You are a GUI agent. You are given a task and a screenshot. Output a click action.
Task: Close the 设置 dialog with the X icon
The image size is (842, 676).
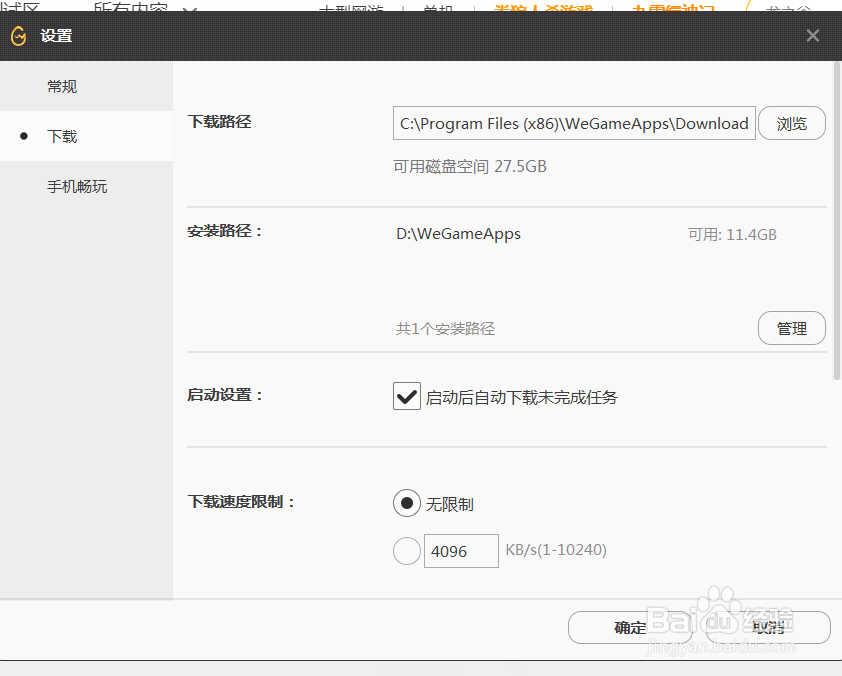pos(812,35)
